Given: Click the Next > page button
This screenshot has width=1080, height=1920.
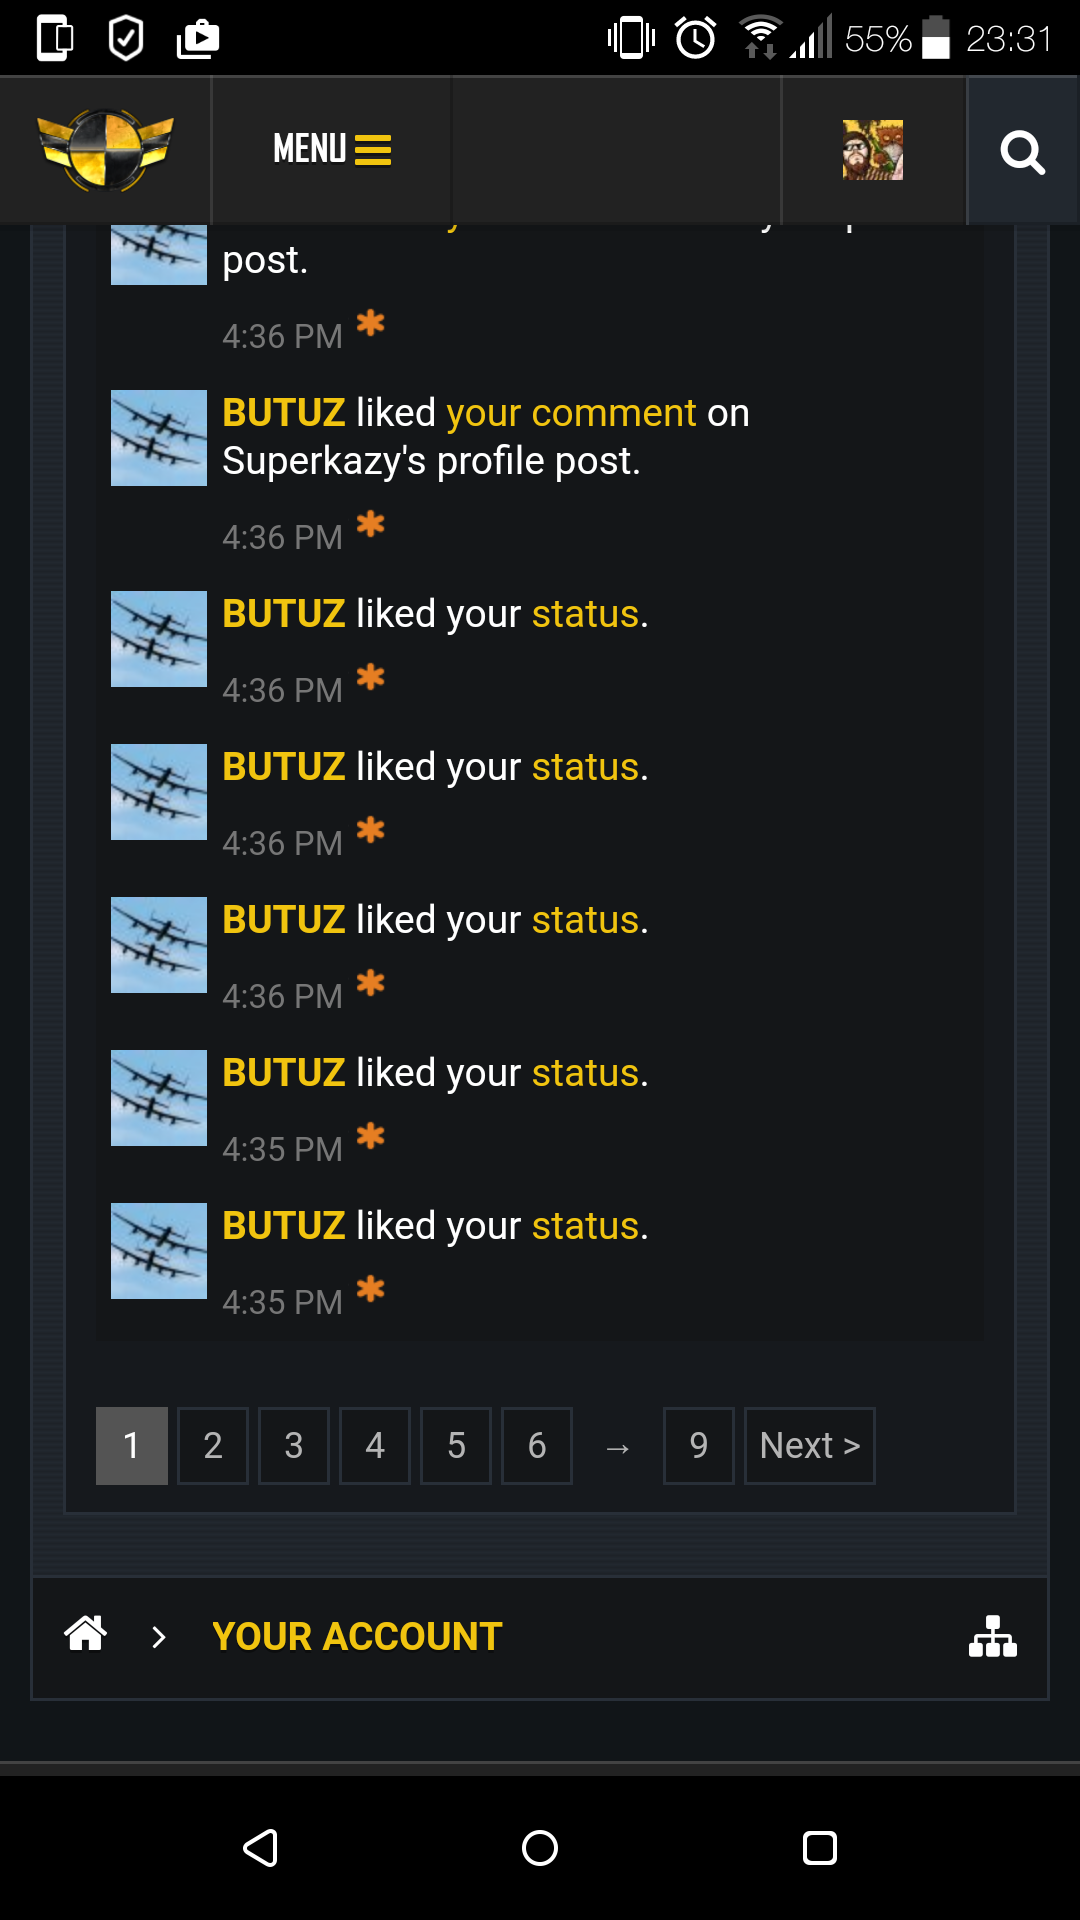Looking at the screenshot, I should click(x=810, y=1446).
